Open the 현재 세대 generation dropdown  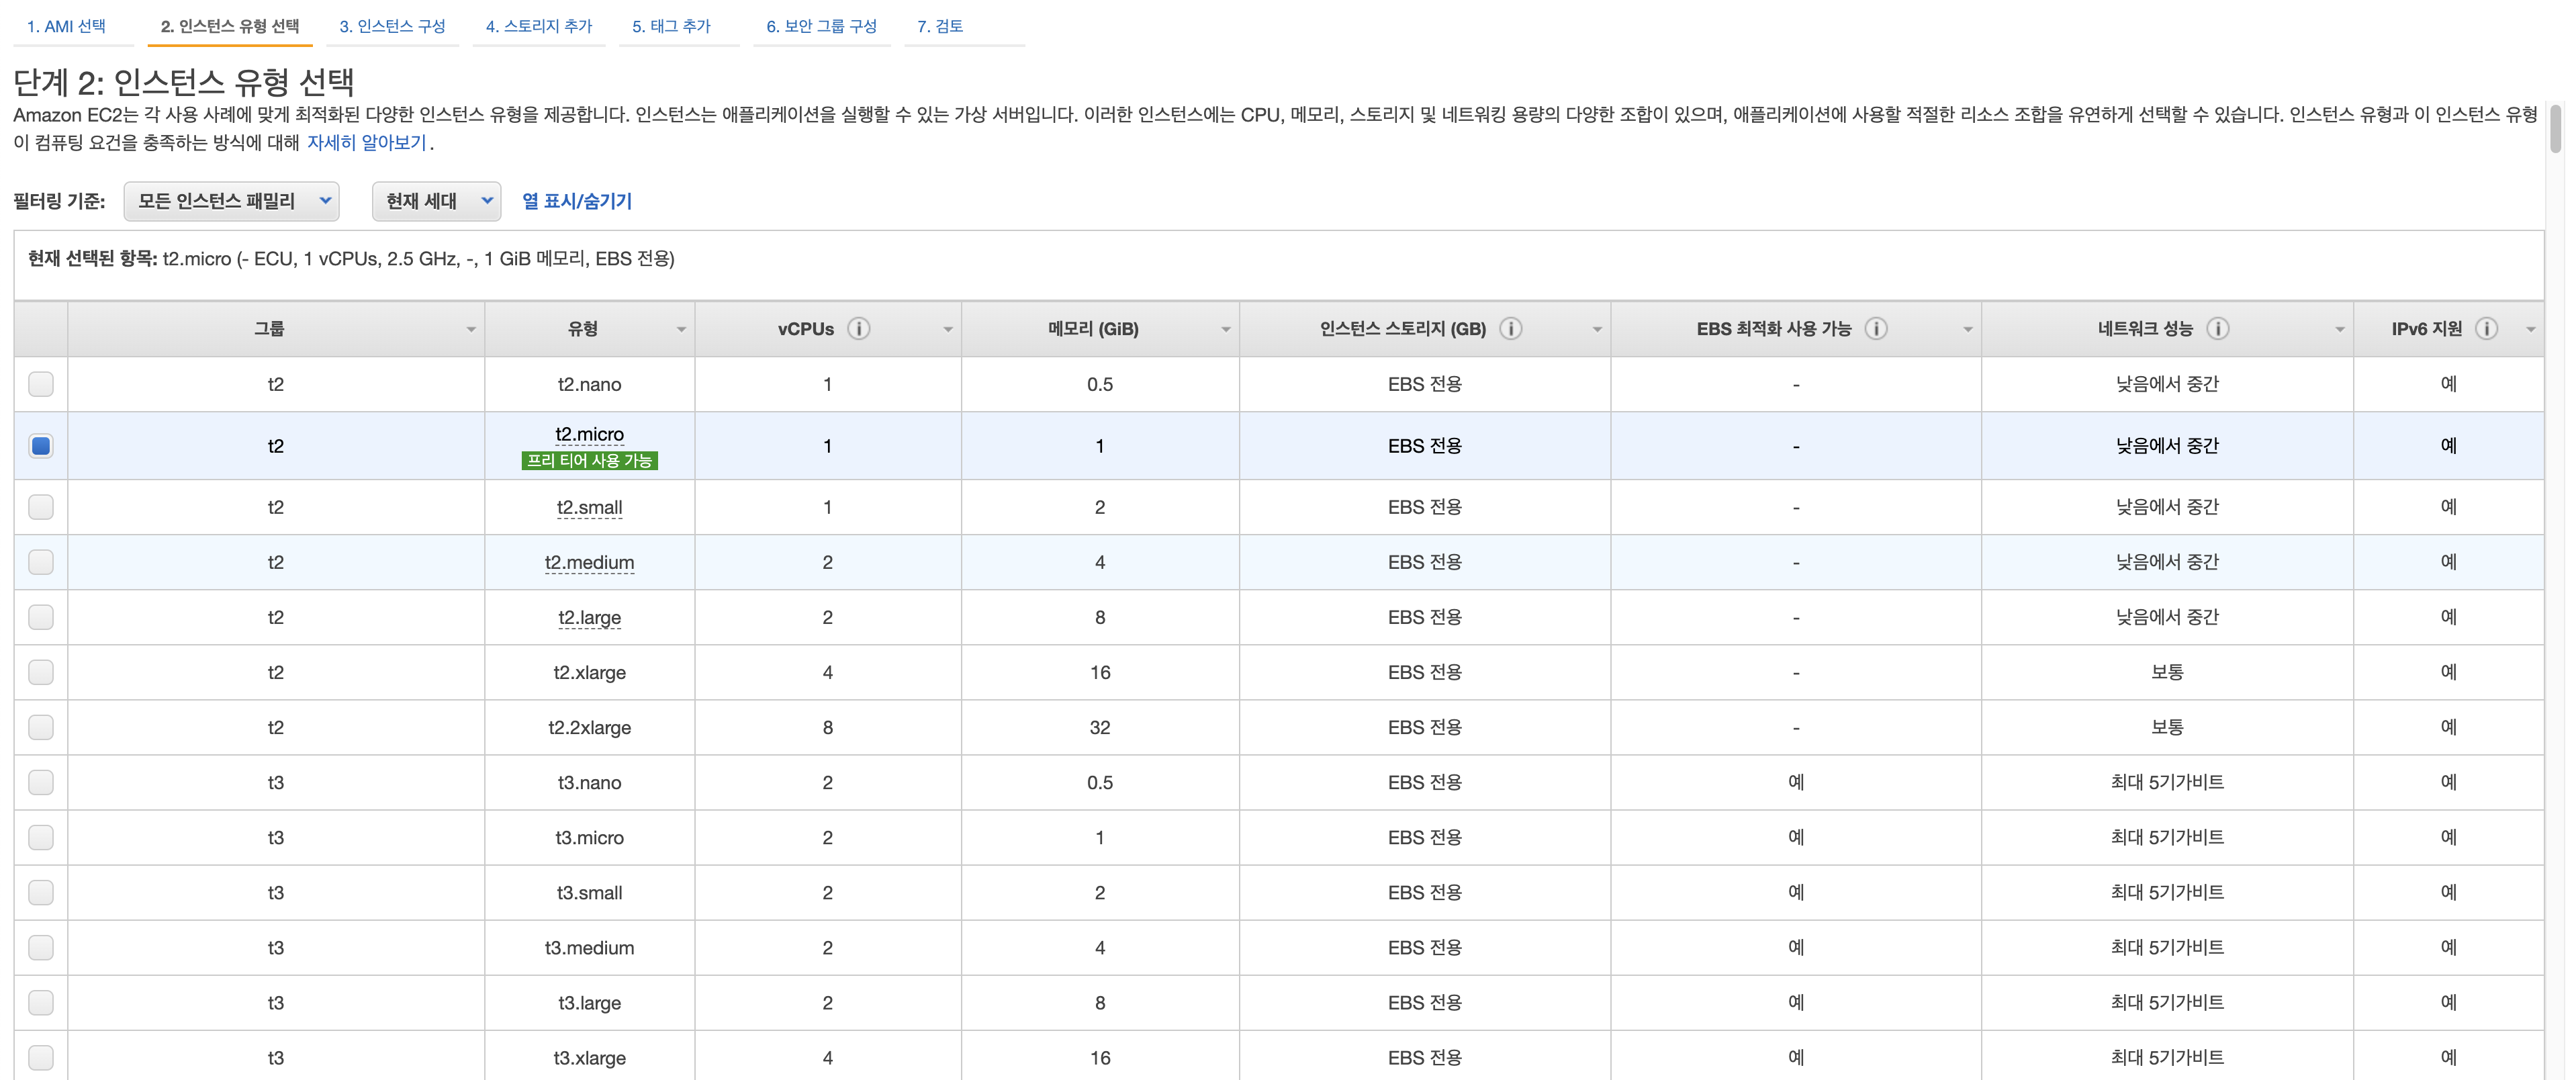(437, 201)
